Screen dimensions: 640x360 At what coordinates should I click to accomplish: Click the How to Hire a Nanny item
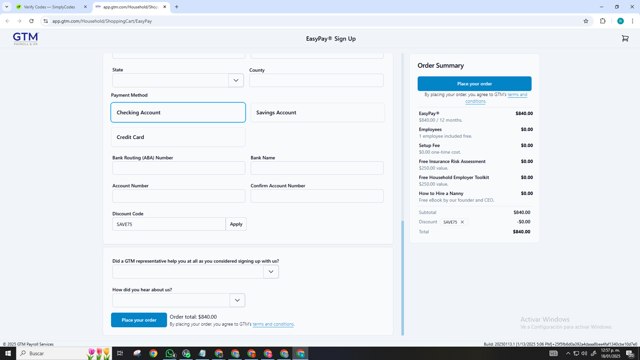tap(476, 197)
